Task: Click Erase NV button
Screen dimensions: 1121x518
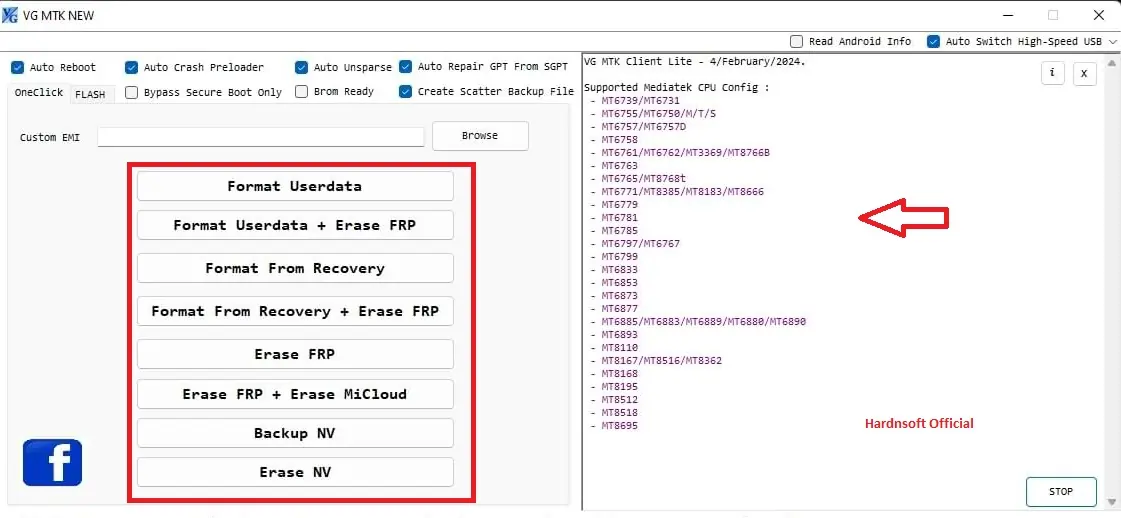Action: pyautogui.click(x=295, y=472)
